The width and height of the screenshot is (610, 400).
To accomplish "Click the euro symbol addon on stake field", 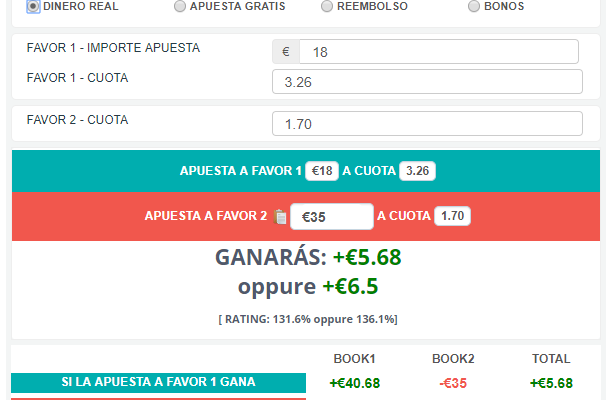I will tap(286, 52).
